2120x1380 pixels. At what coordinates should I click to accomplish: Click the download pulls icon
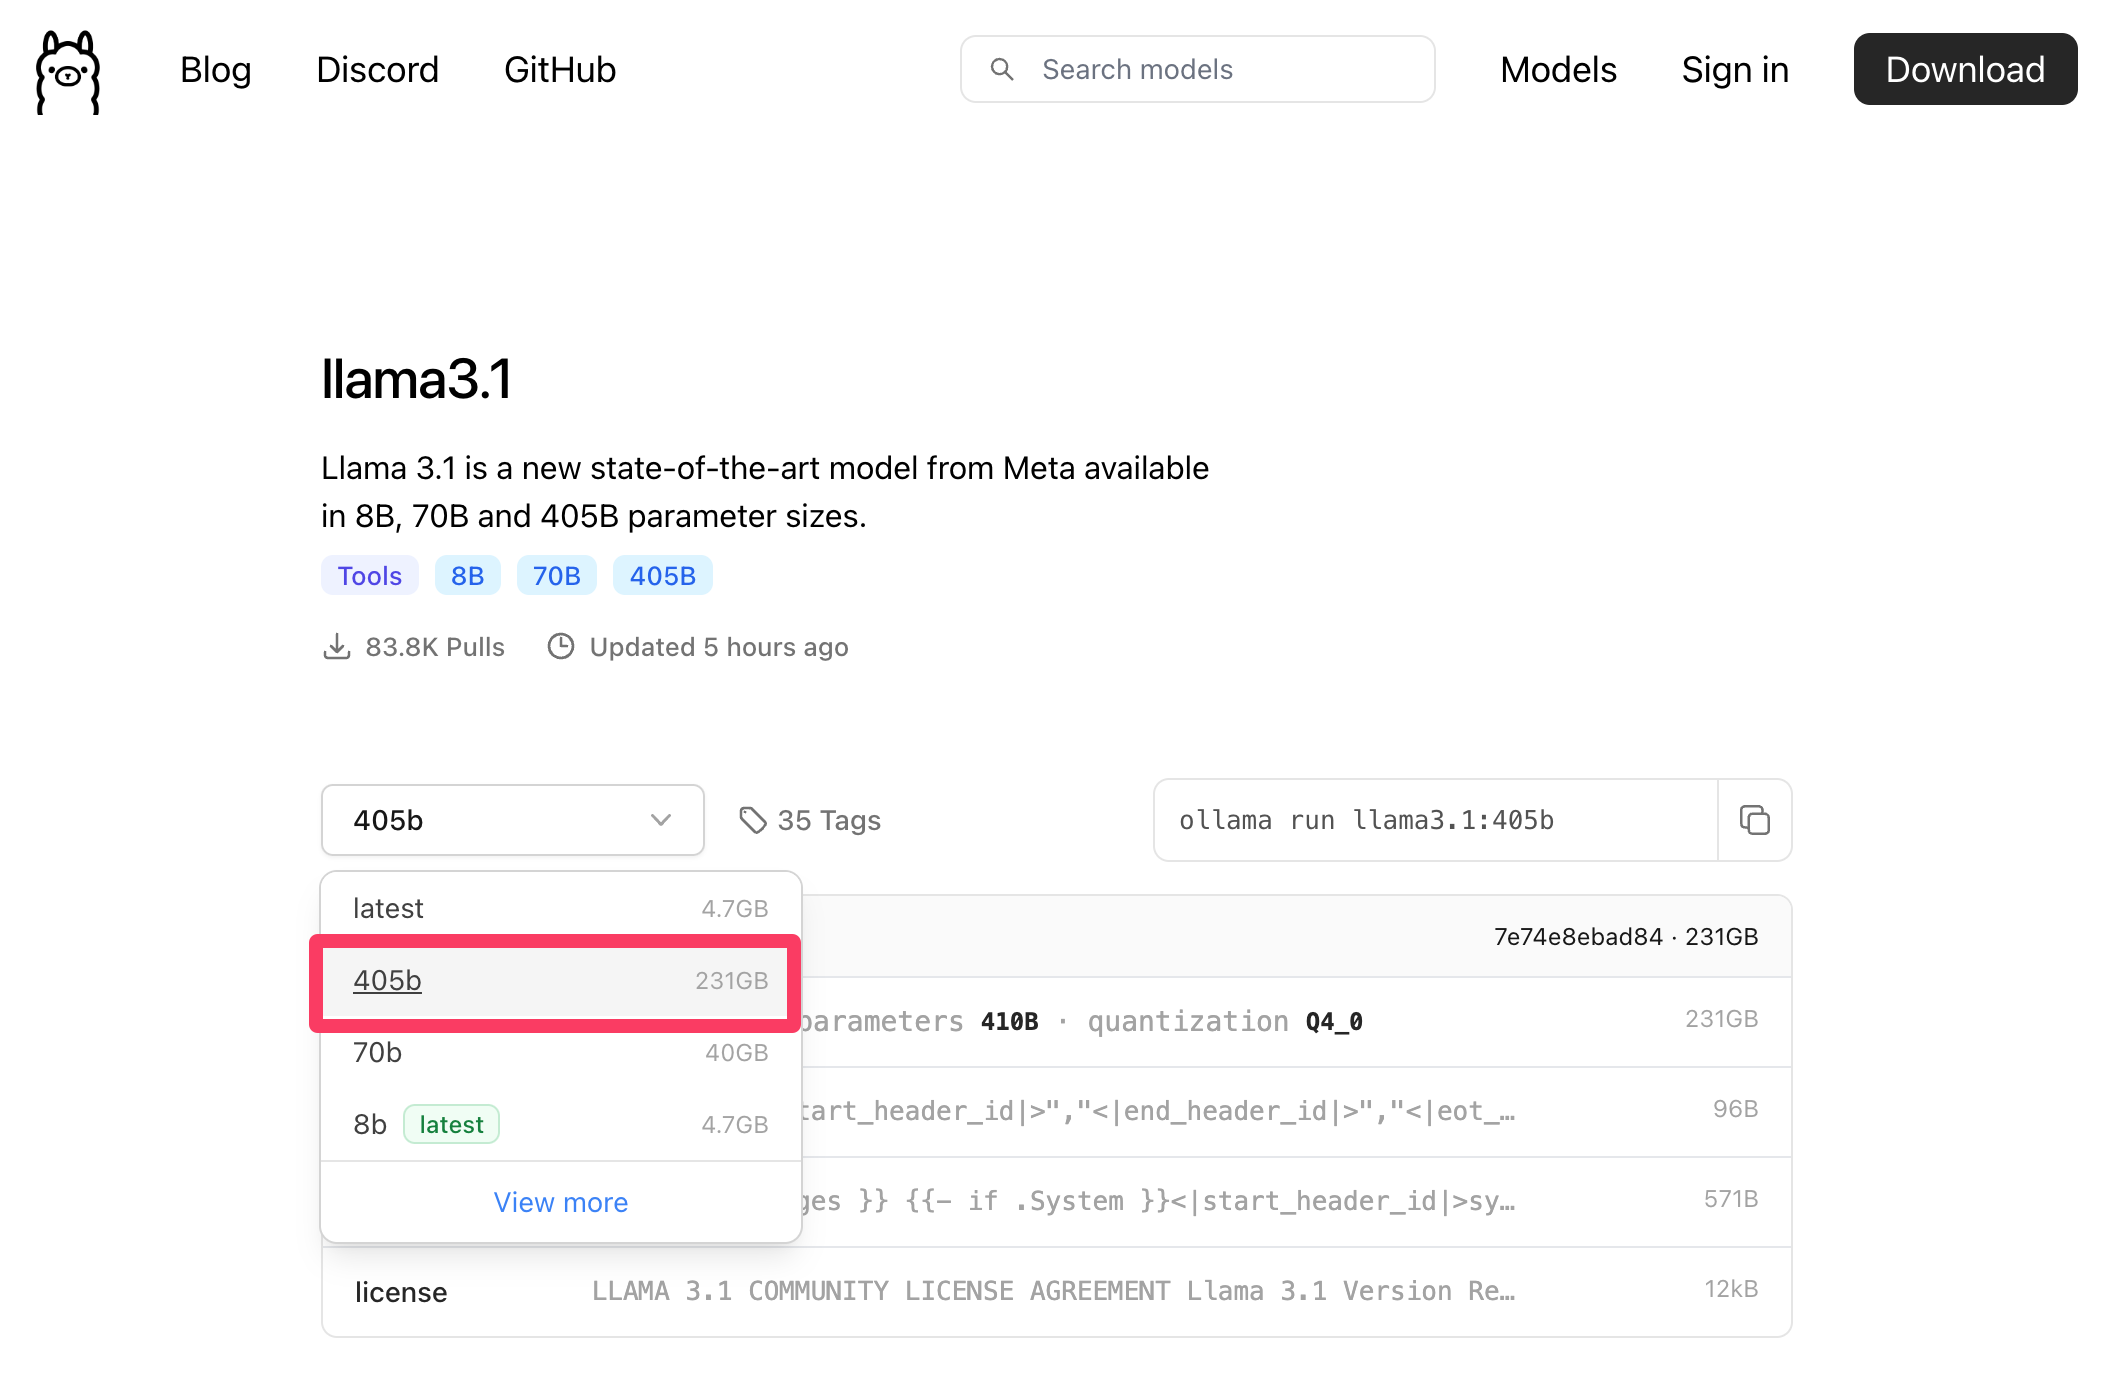tap(337, 647)
